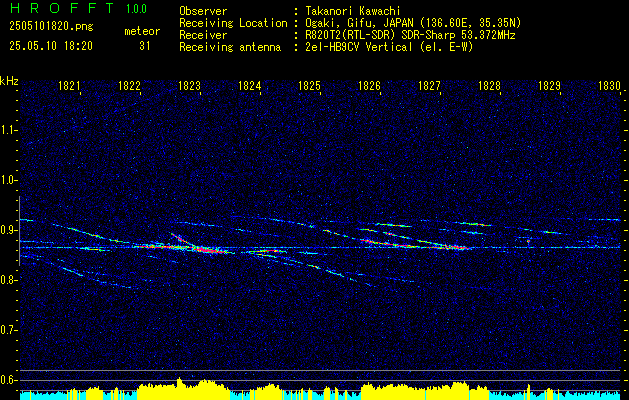Click the 1821 time marker
629x400 pixels.
(69, 85)
